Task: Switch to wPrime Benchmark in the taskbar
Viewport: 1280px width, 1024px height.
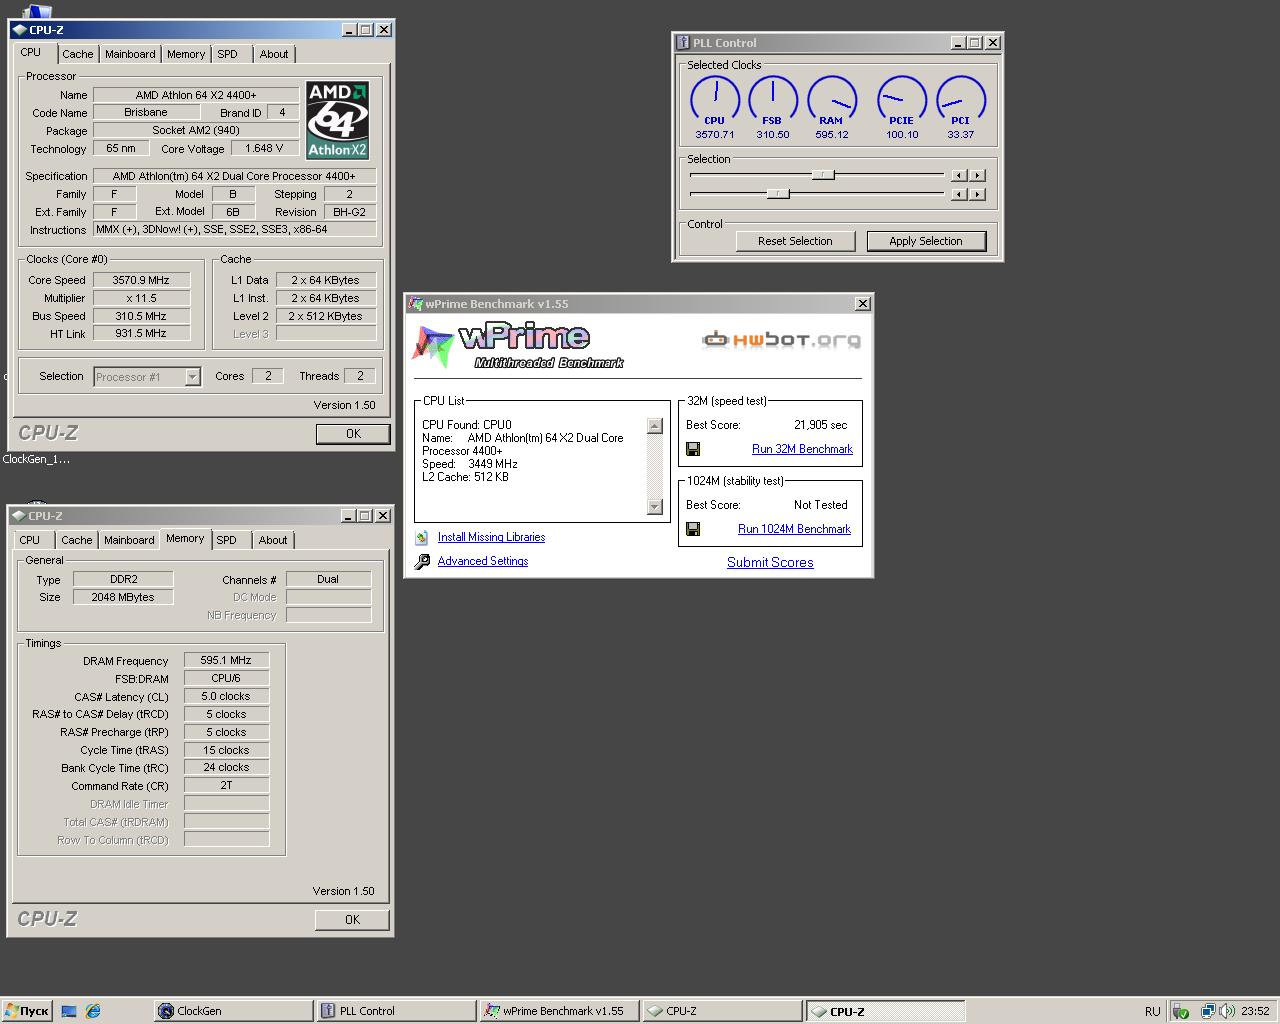Action: [x=559, y=1011]
